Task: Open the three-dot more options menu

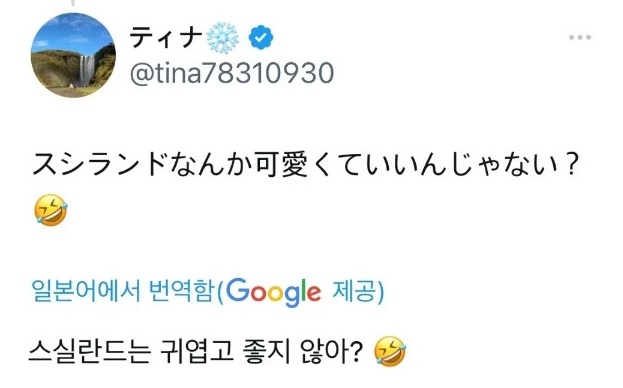Action: tap(580, 37)
